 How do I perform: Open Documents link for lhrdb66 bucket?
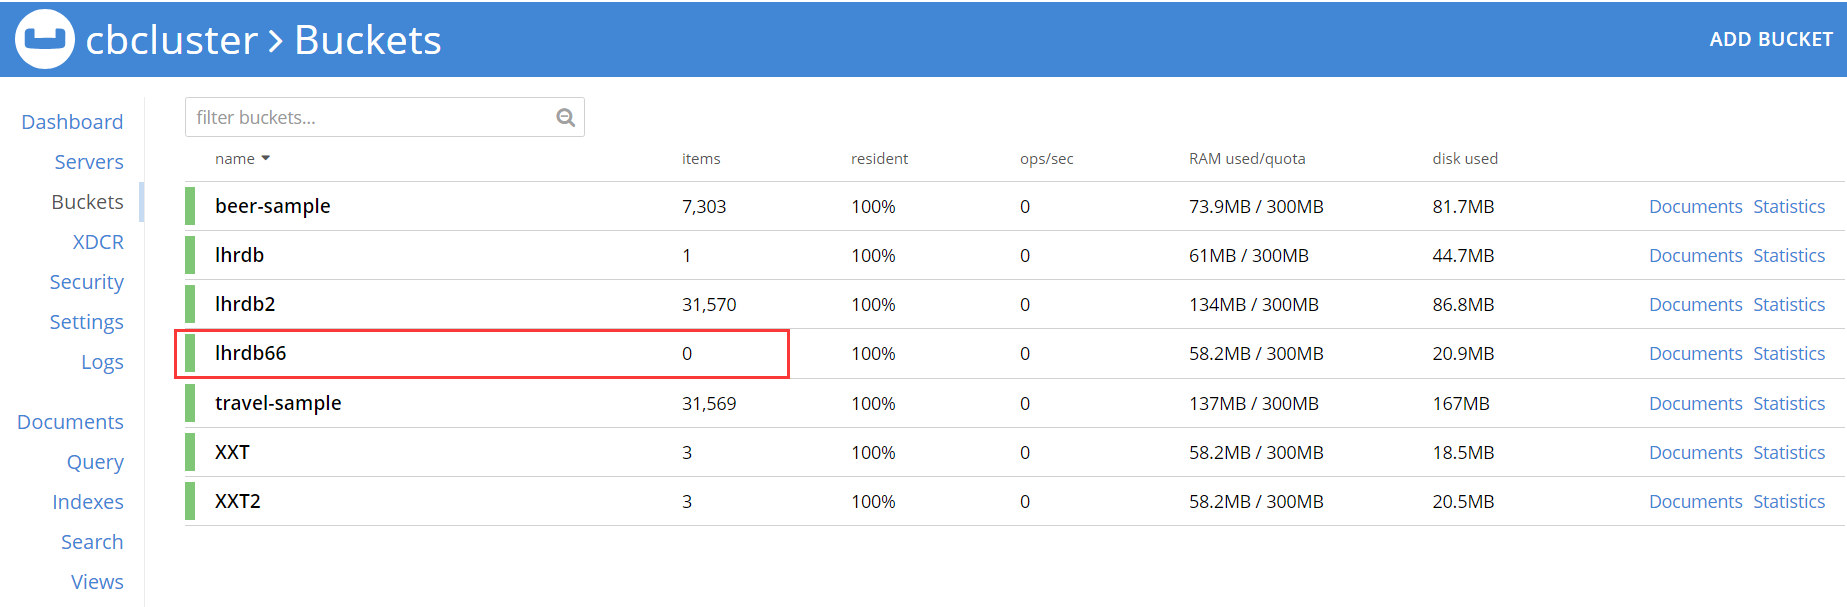tap(1695, 353)
